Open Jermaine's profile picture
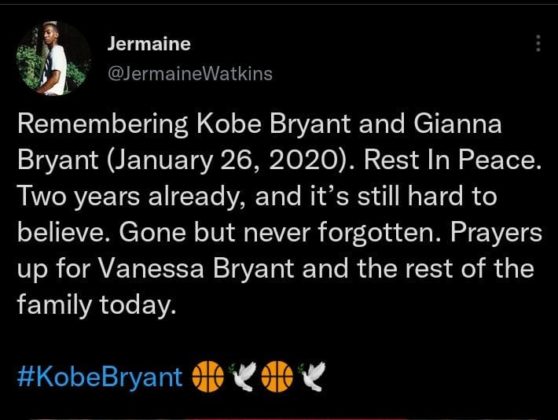This screenshot has width=558, height=420. [x=53, y=58]
